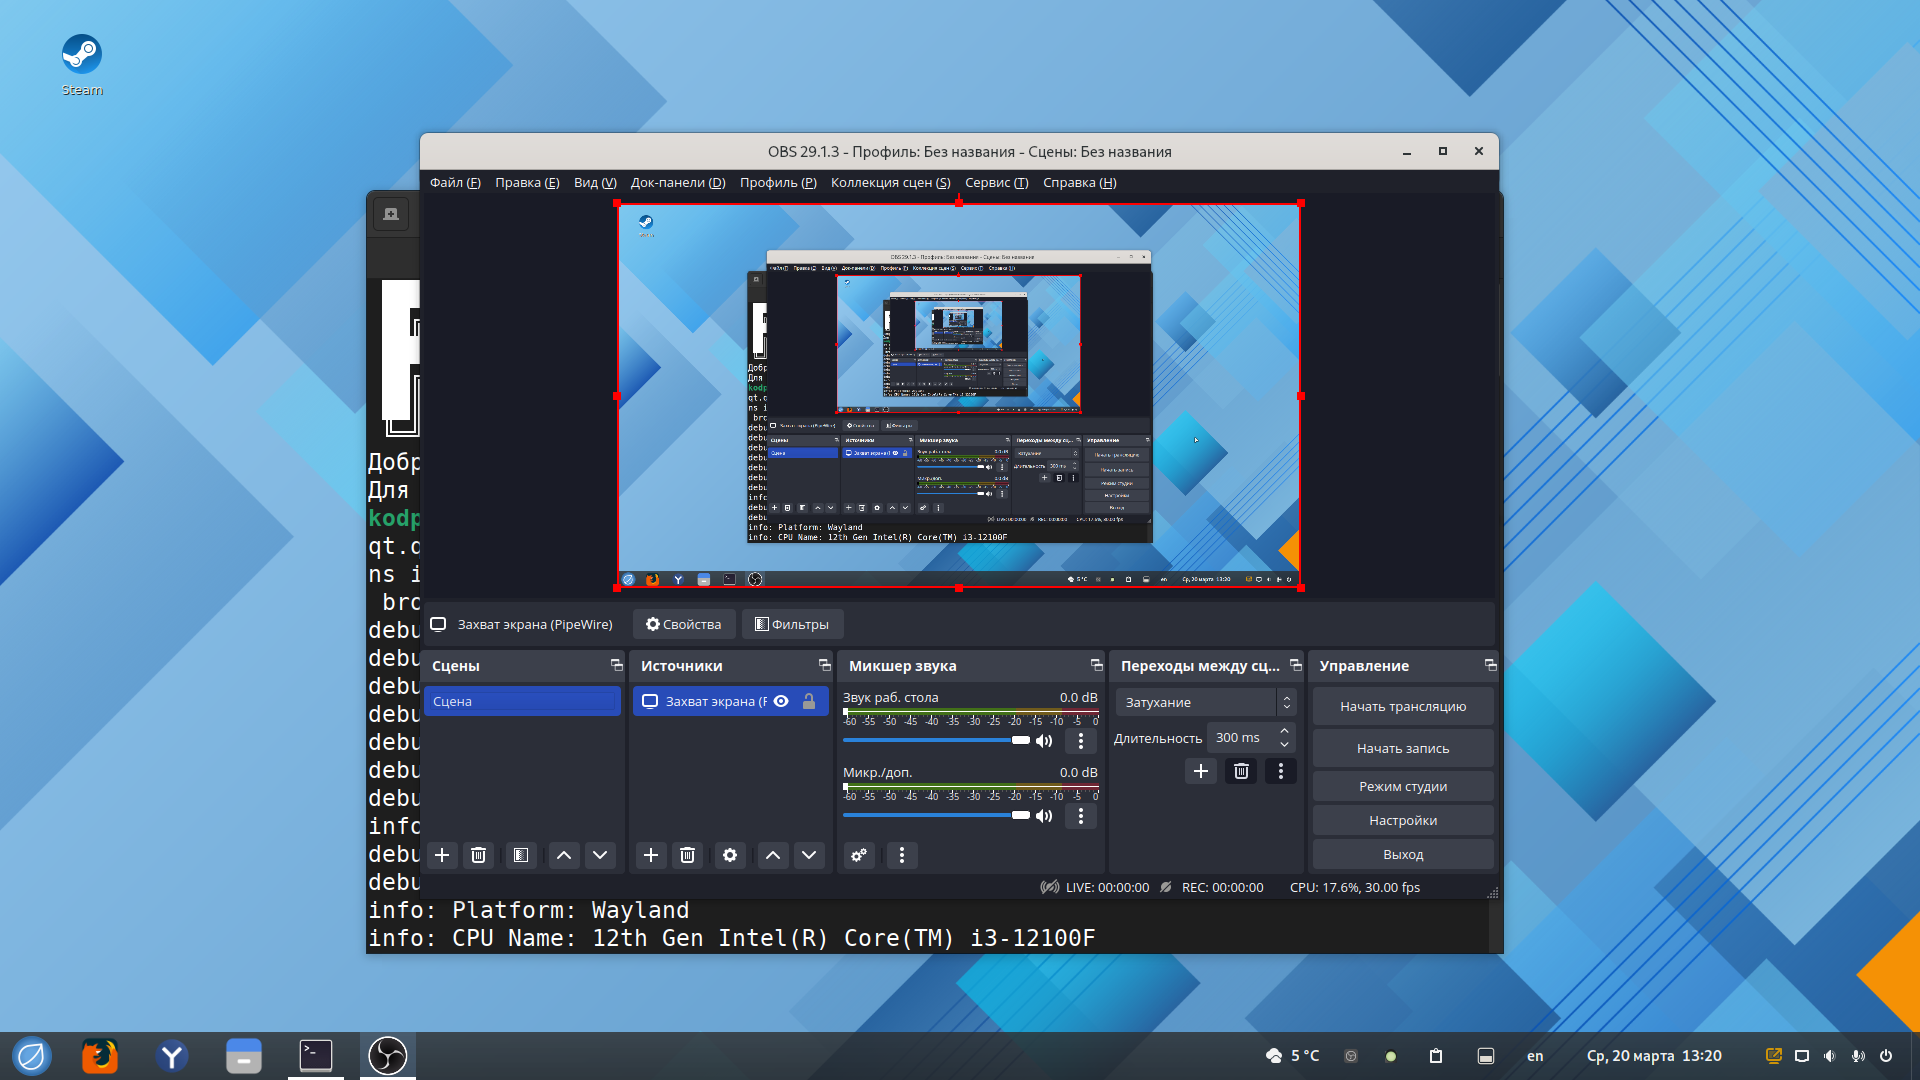This screenshot has width=1920, height=1080.
Task: Toggle system volume tray icon
Action: [1830, 1056]
